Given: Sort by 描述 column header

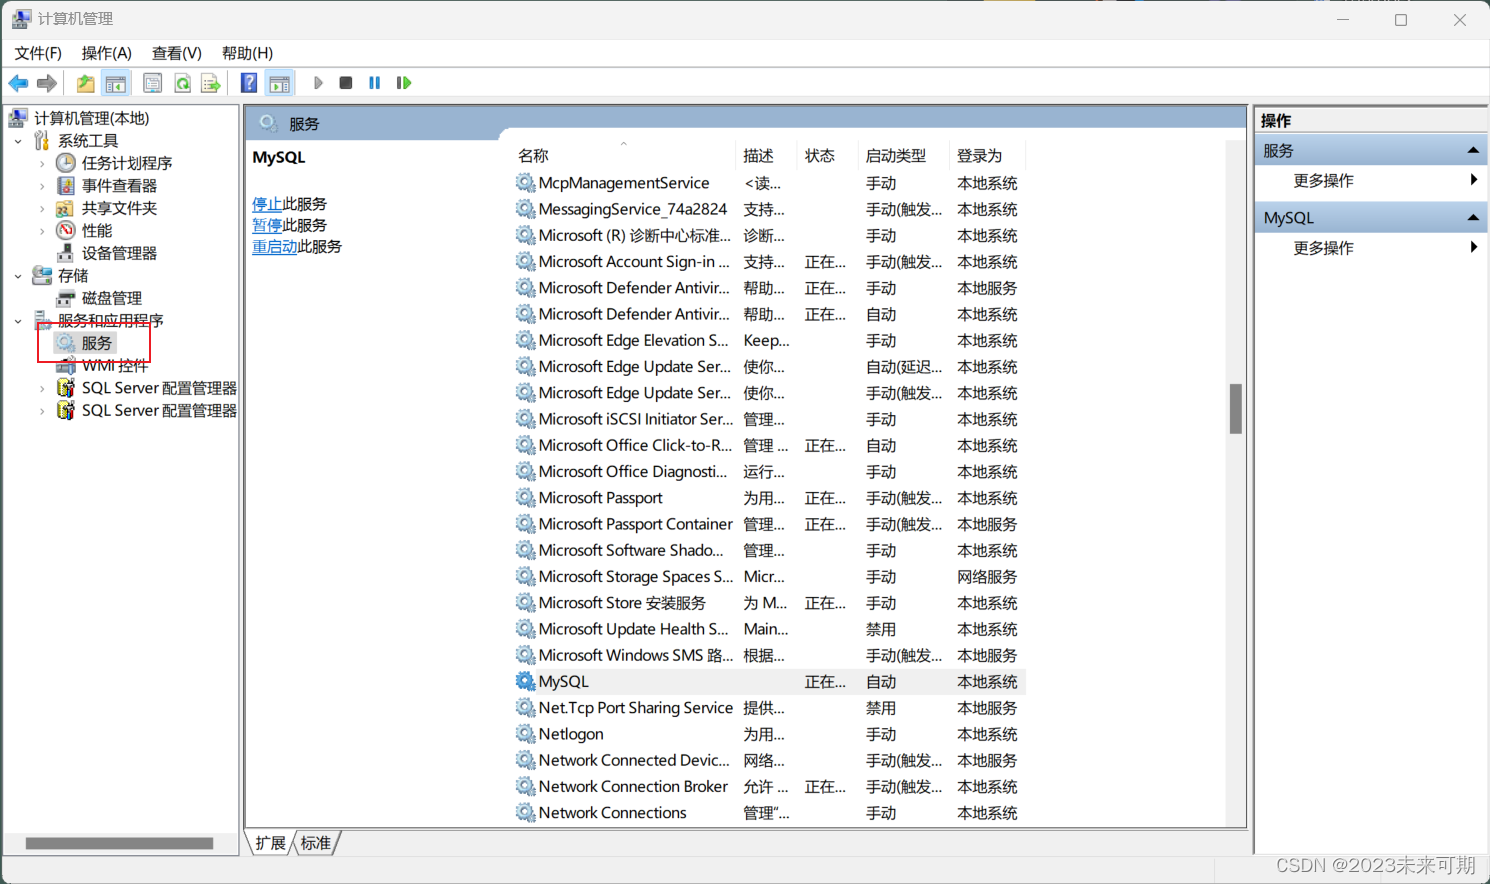Looking at the screenshot, I should pyautogui.click(x=768, y=155).
